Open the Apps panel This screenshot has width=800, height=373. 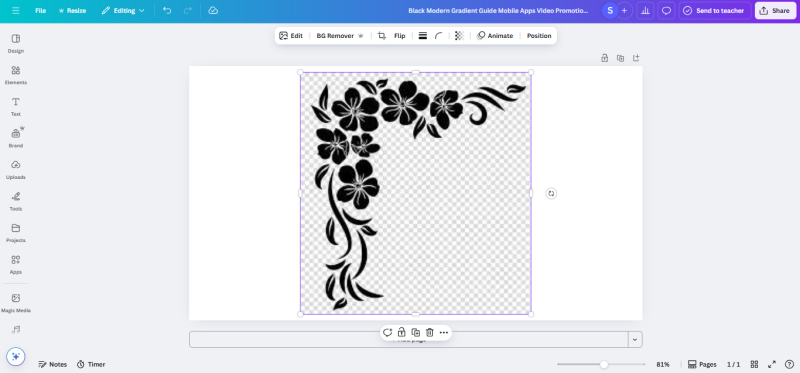(x=16, y=264)
